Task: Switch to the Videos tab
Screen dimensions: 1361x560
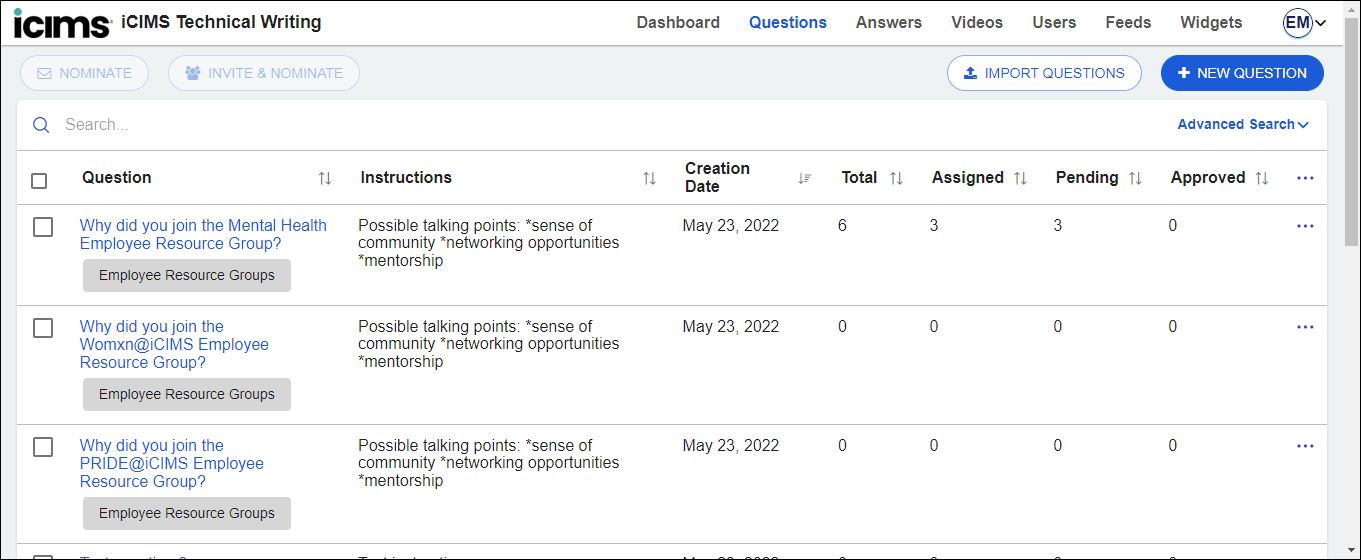Action: click(x=977, y=22)
